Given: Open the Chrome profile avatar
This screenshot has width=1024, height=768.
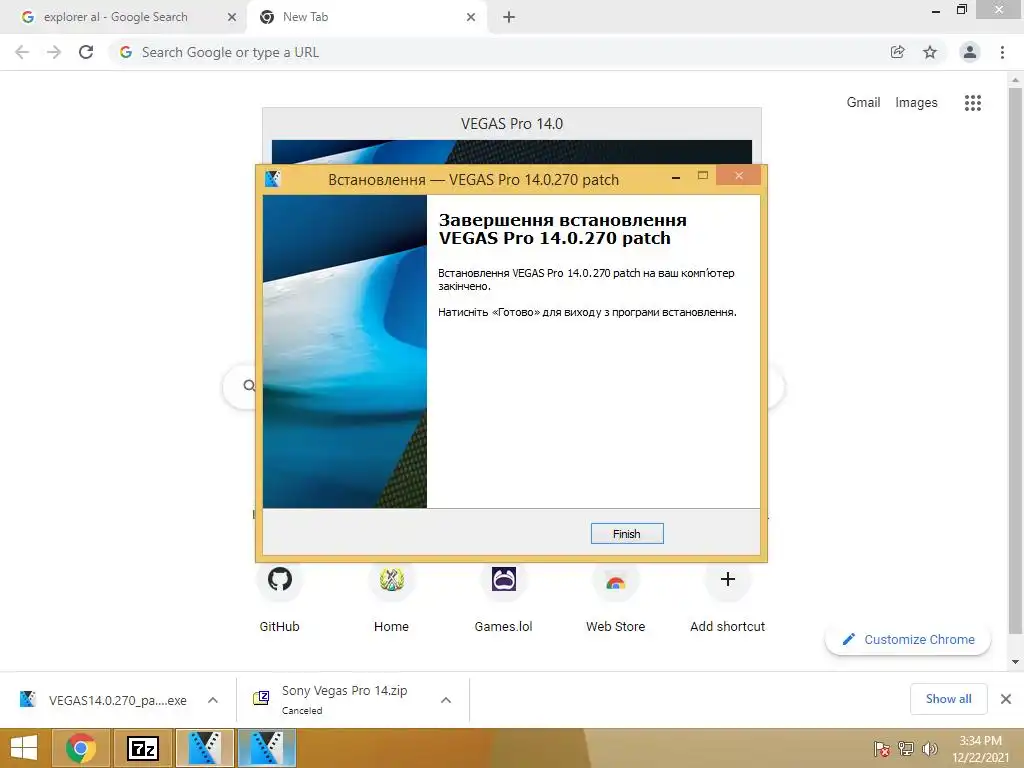Looking at the screenshot, I should click(970, 52).
